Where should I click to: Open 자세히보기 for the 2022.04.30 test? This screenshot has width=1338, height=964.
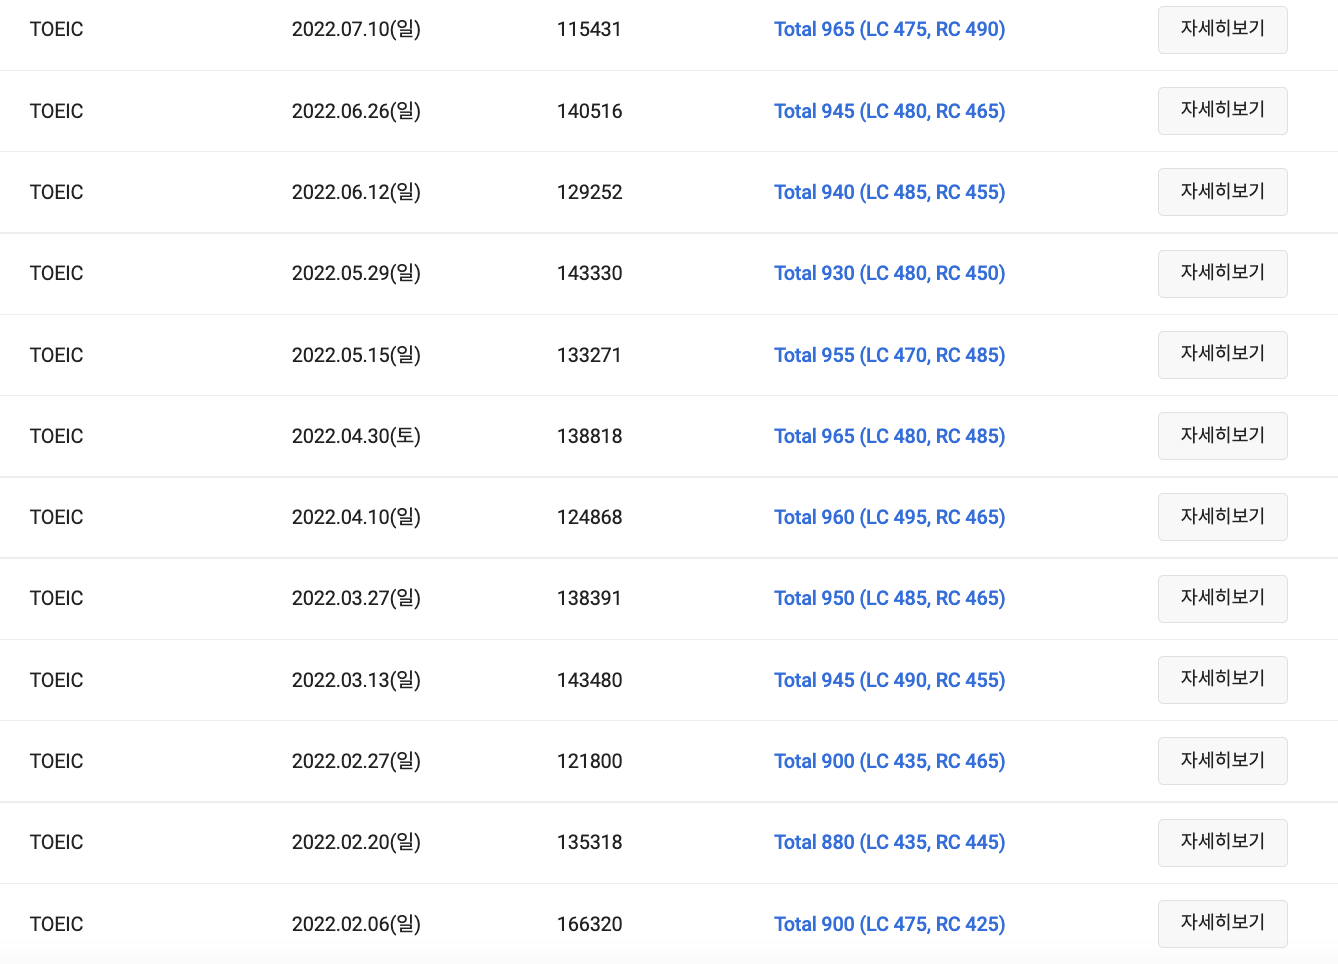[1222, 436]
